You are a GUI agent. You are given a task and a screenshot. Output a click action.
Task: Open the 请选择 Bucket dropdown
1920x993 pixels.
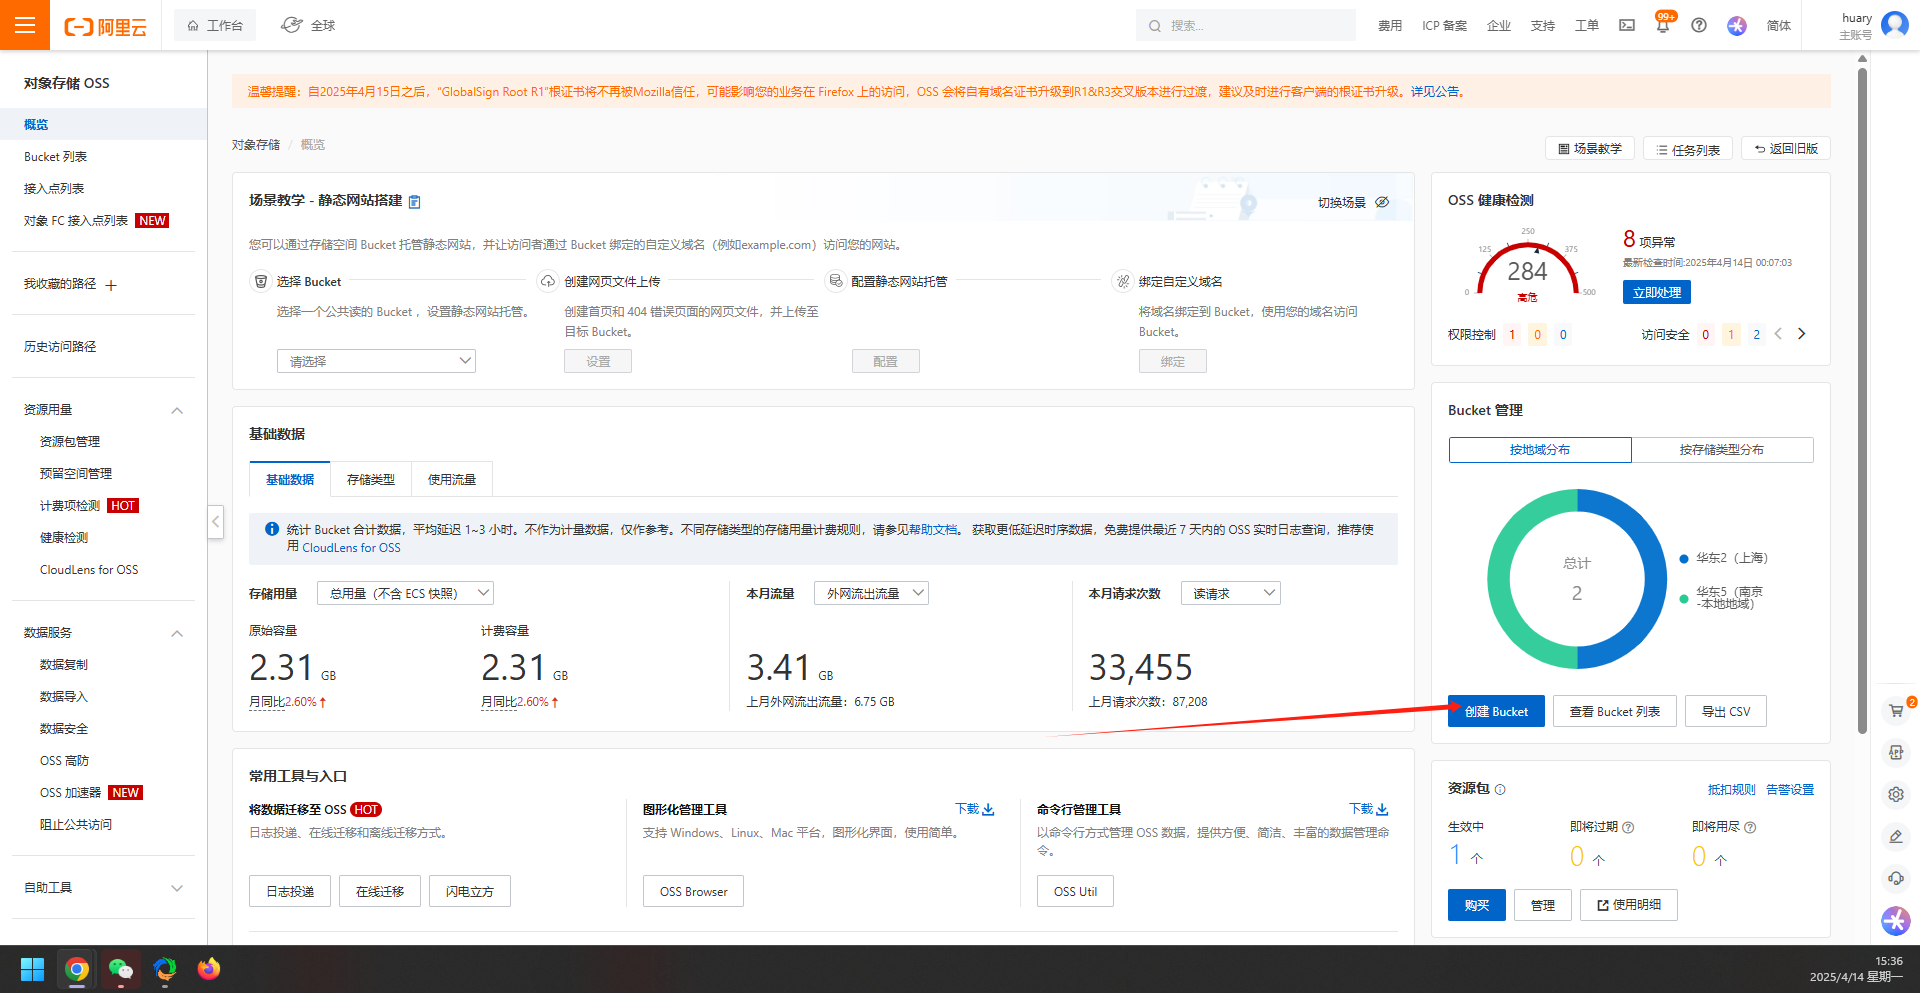click(x=376, y=361)
